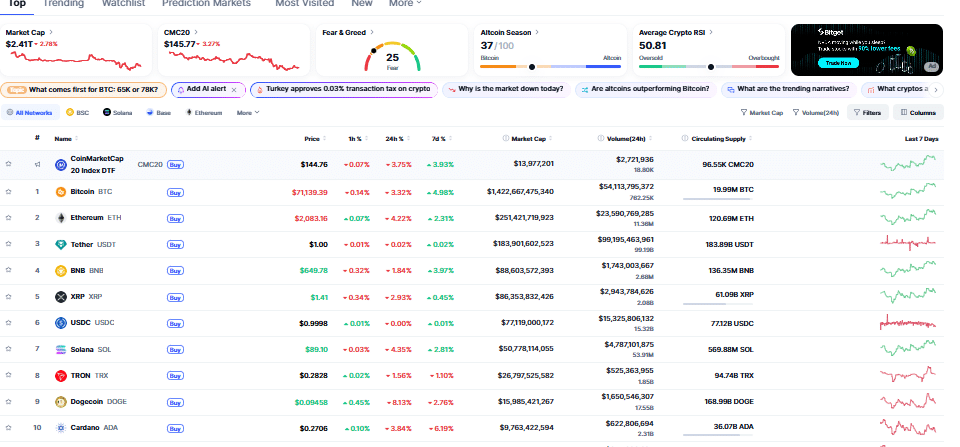960x447 pixels.
Task: Switch to the New tab
Action: pyautogui.click(x=362, y=4)
